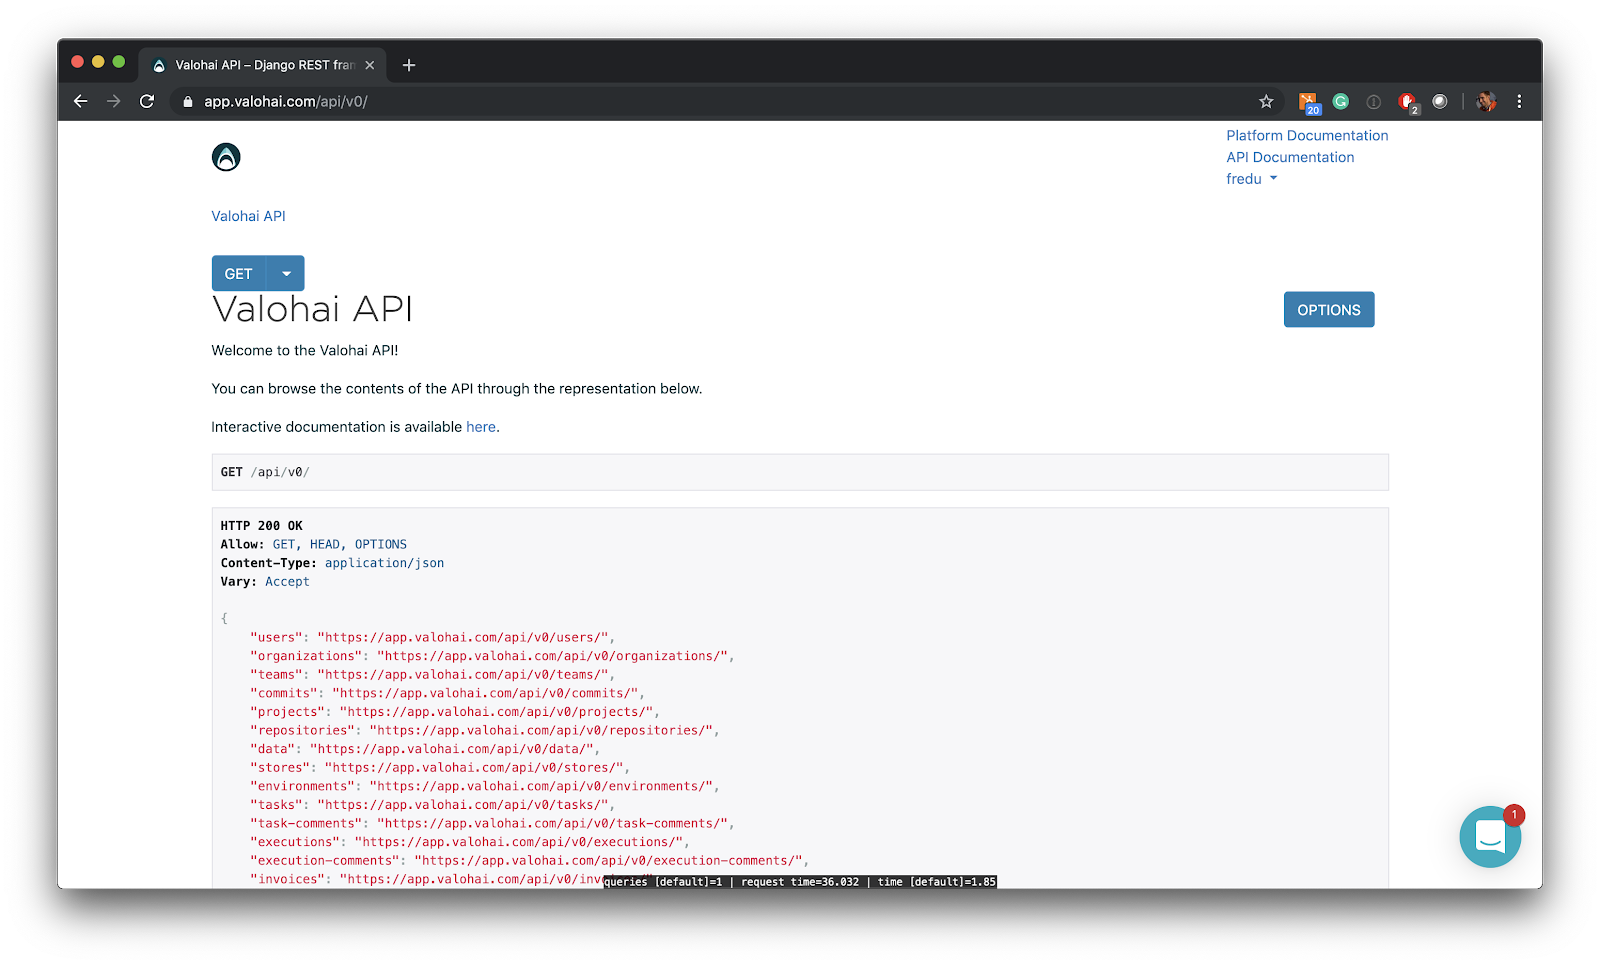
Task: Click the "HTTP 200 OK" status text
Action: [x=261, y=526]
